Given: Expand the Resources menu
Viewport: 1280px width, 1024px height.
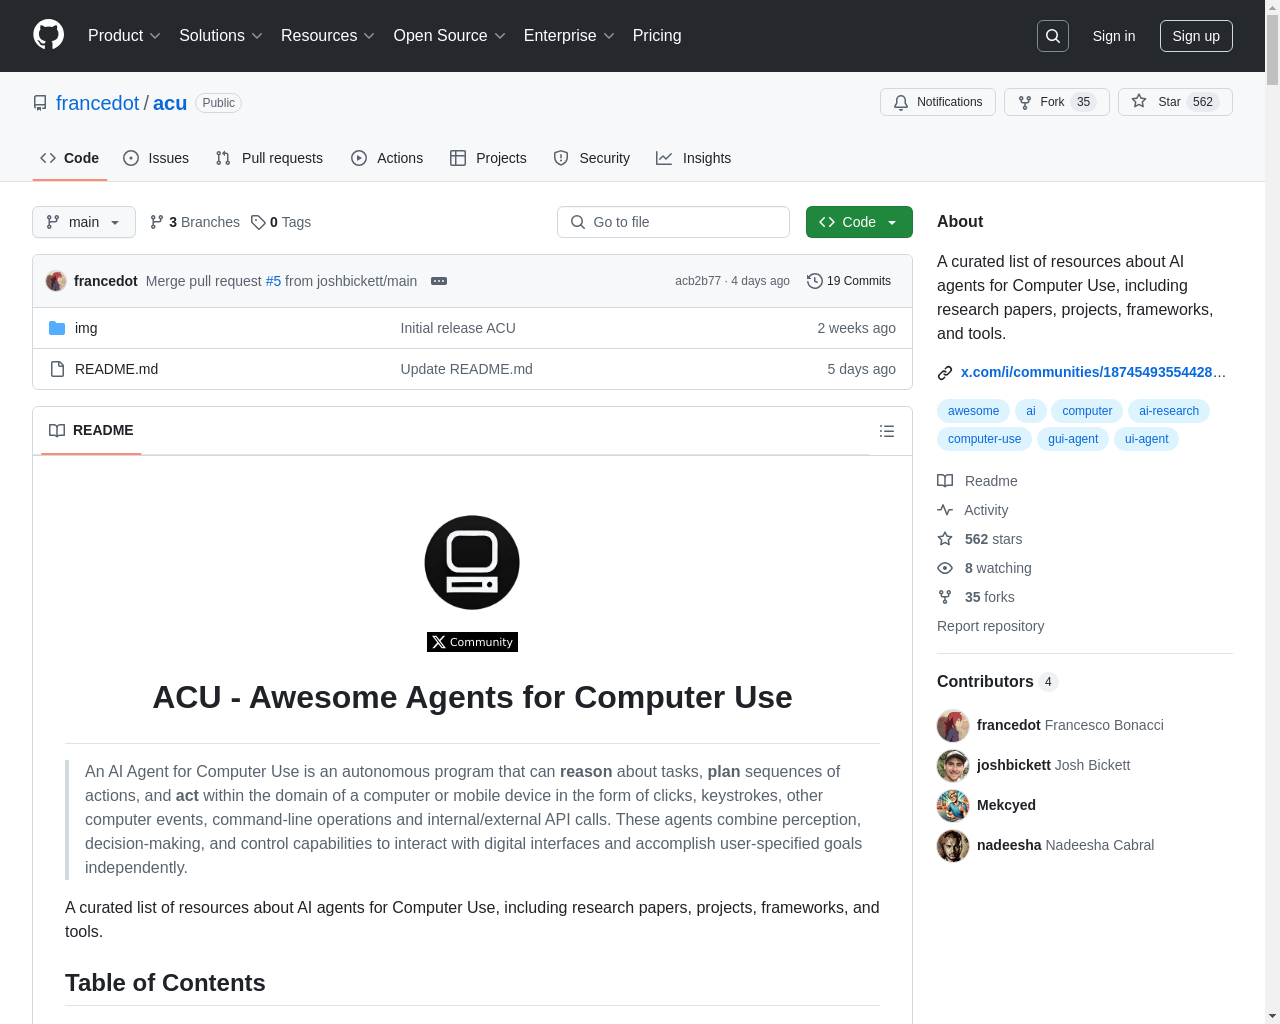Looking at the screenshot, I should tap(328, 36).
